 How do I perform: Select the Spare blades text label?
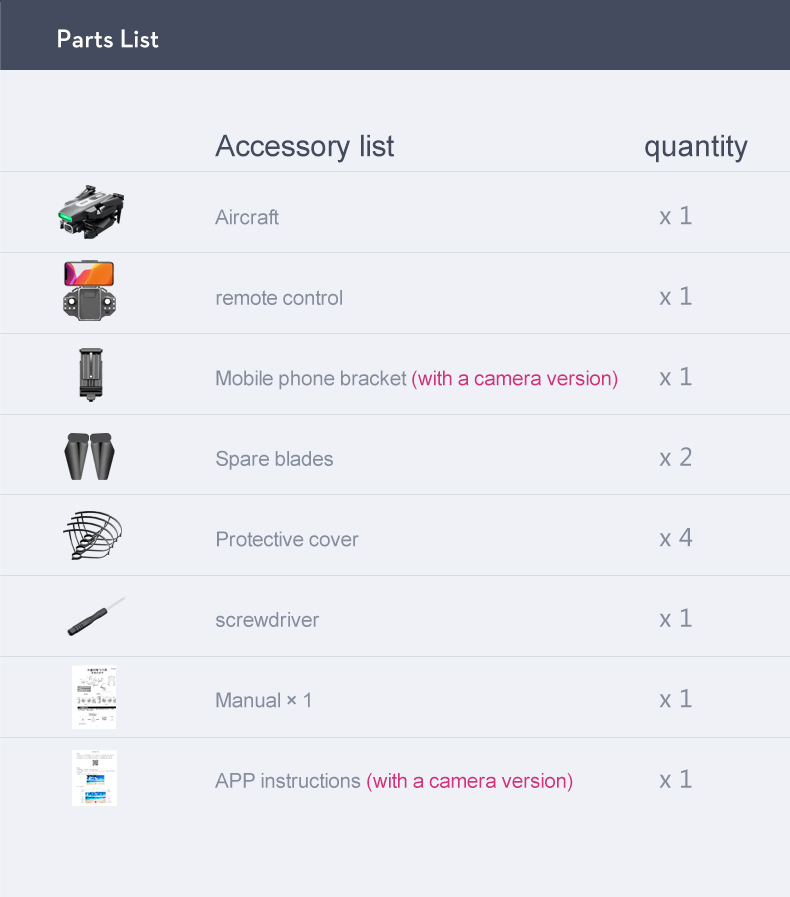click(274, 459)
